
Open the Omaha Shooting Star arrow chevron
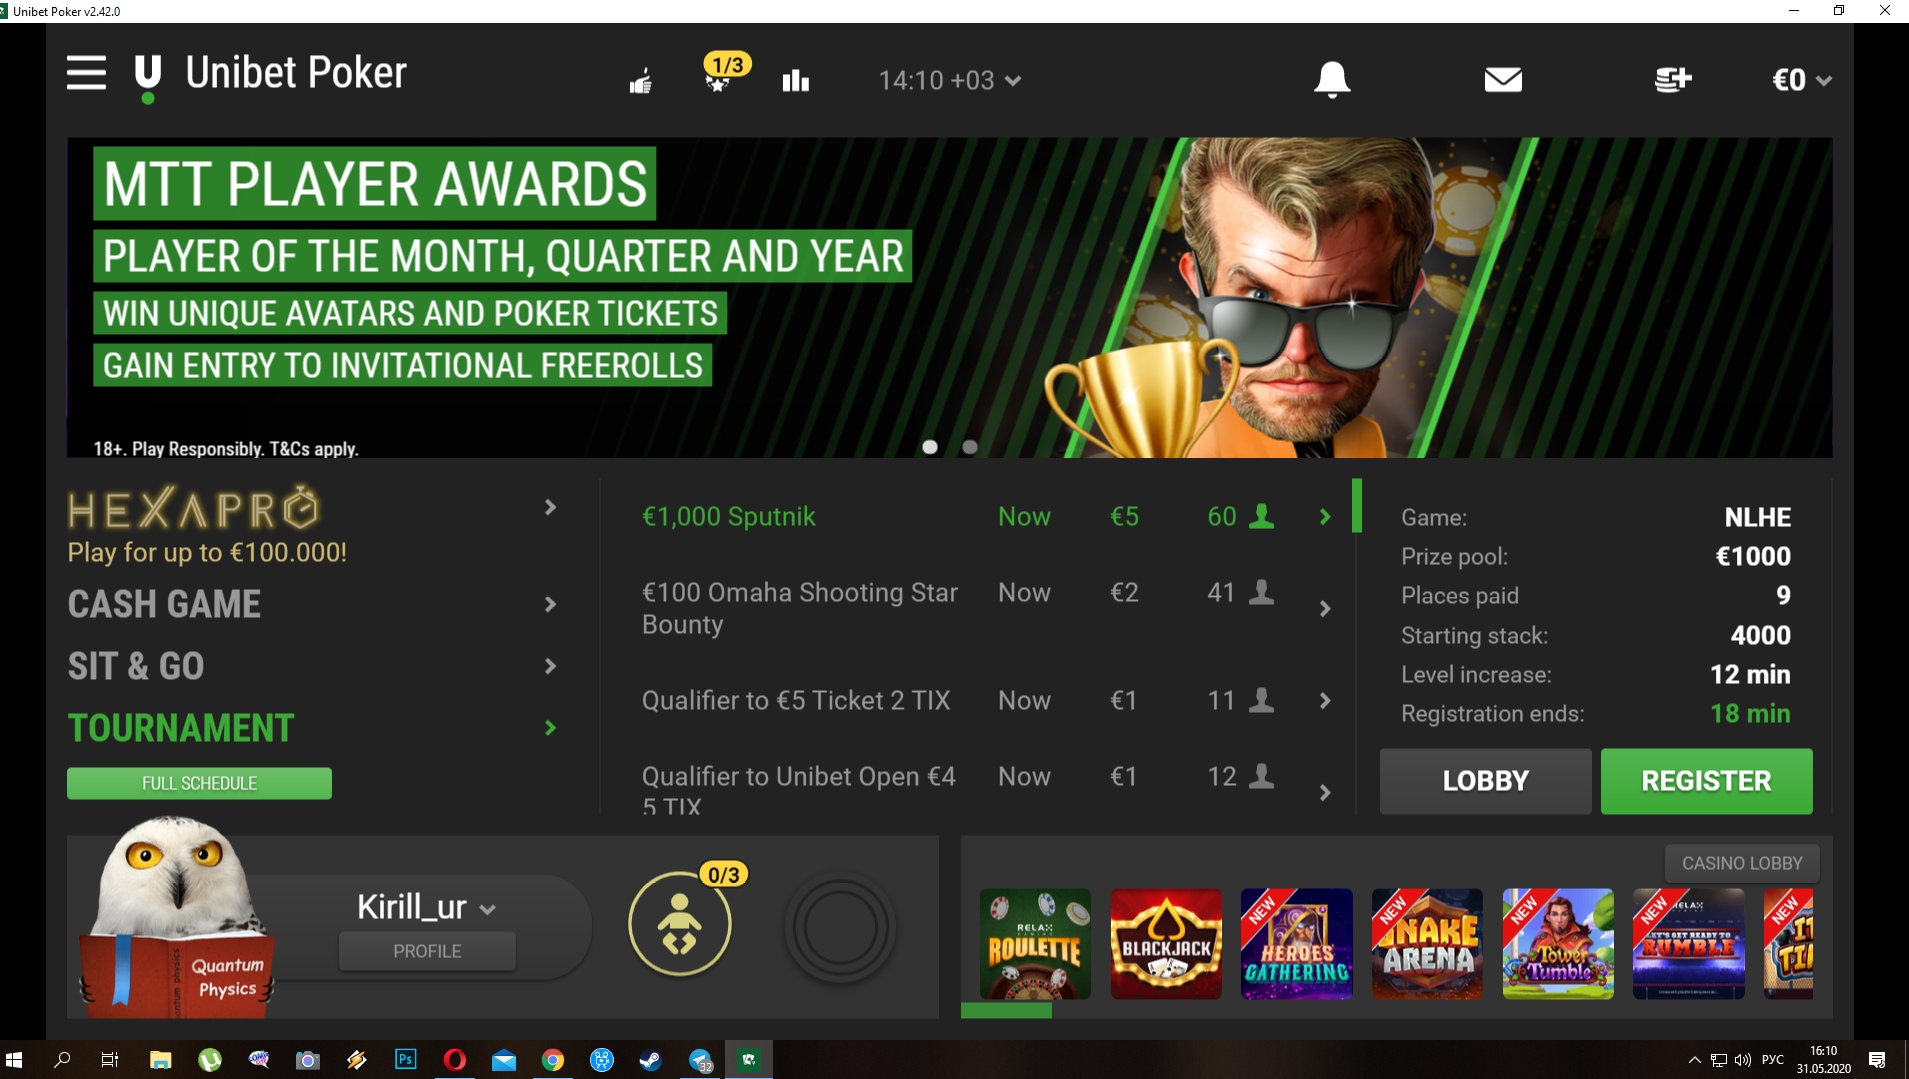click(1325, 608)
